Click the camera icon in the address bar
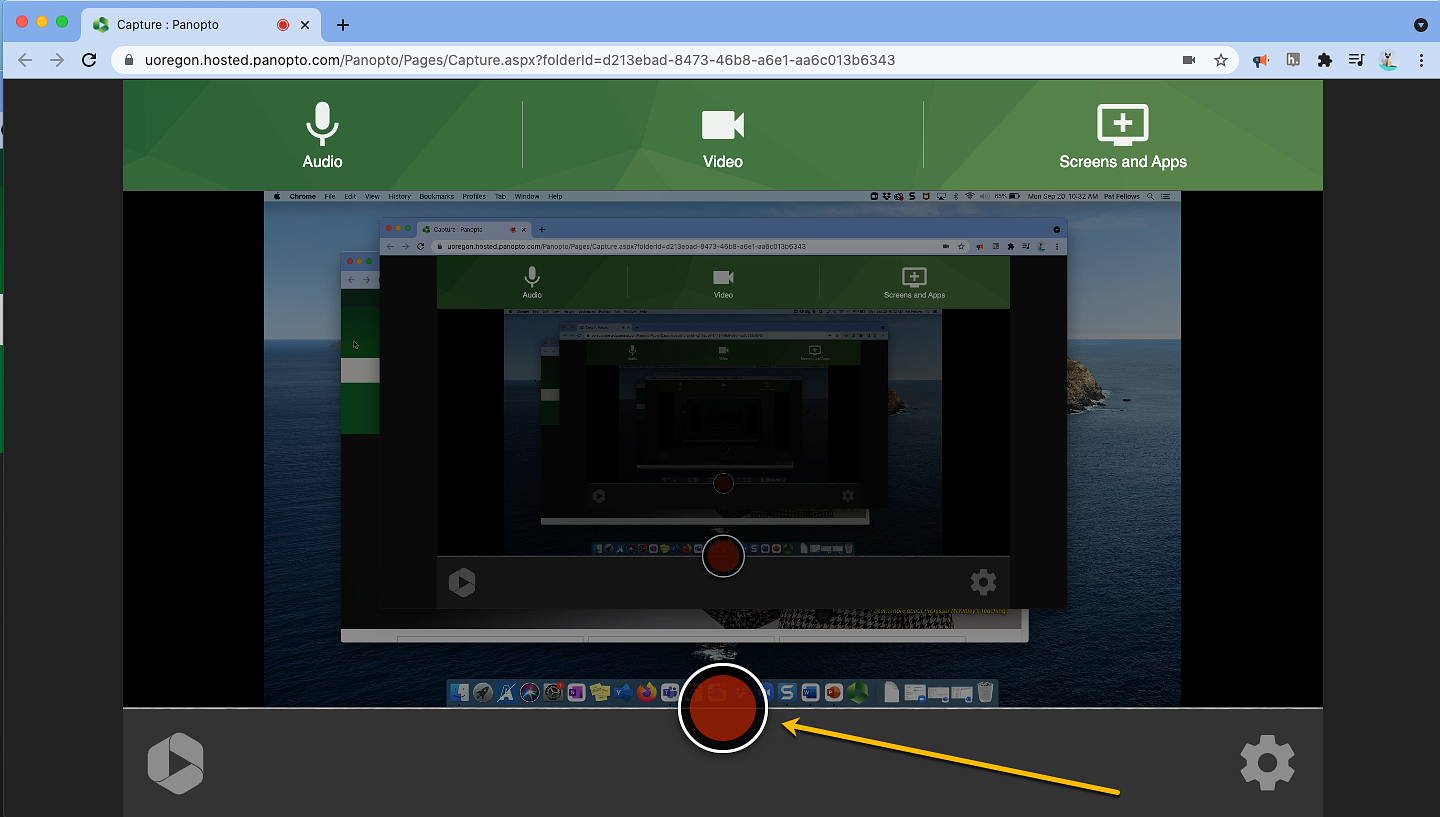The image size is (1440, 817). [1189, 60]
